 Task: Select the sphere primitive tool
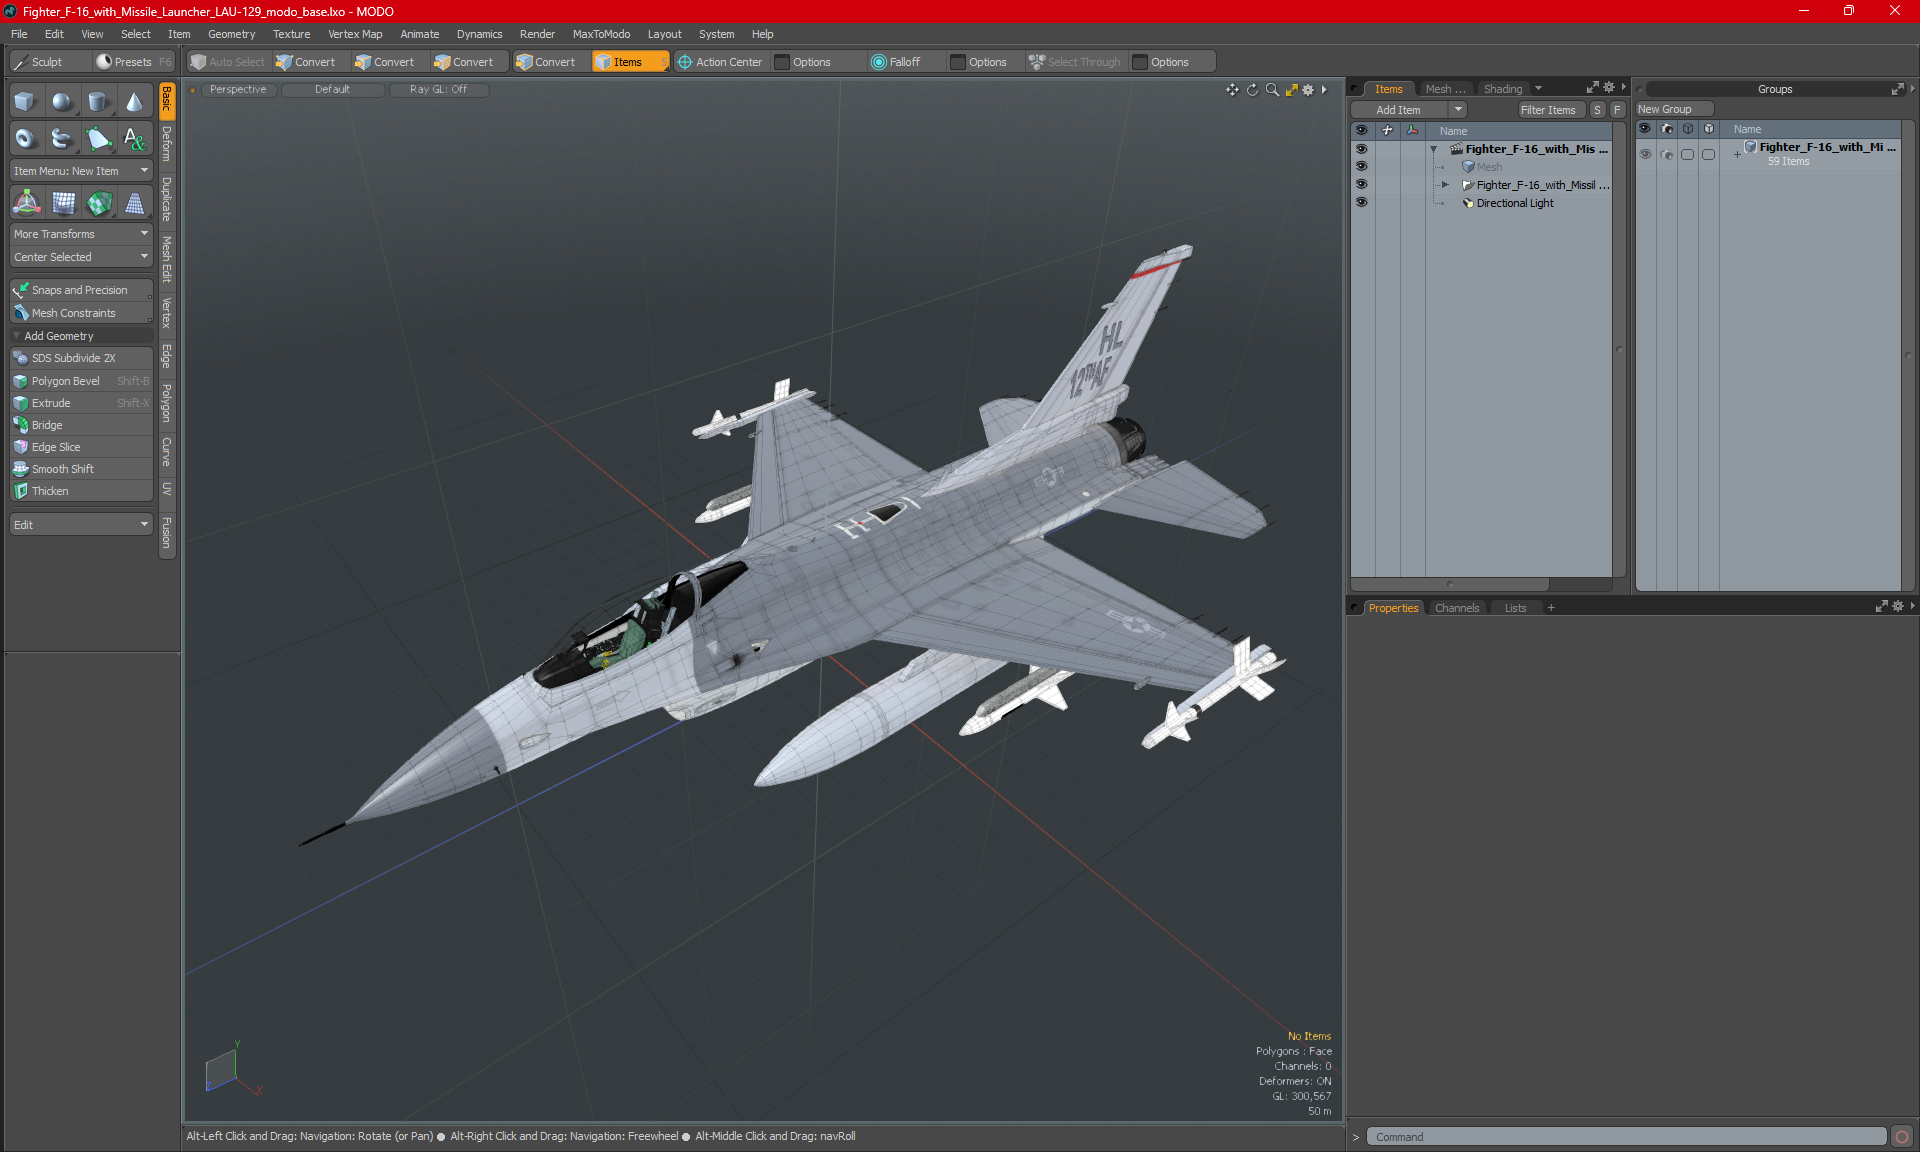[x=62, y=101]
